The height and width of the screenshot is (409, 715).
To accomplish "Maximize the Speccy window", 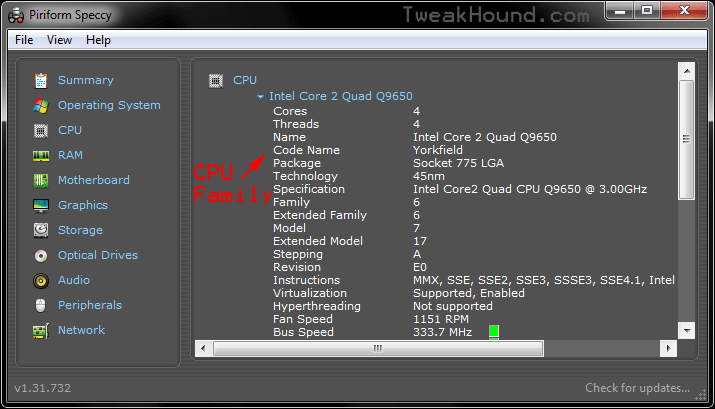I will pos(647,10).
